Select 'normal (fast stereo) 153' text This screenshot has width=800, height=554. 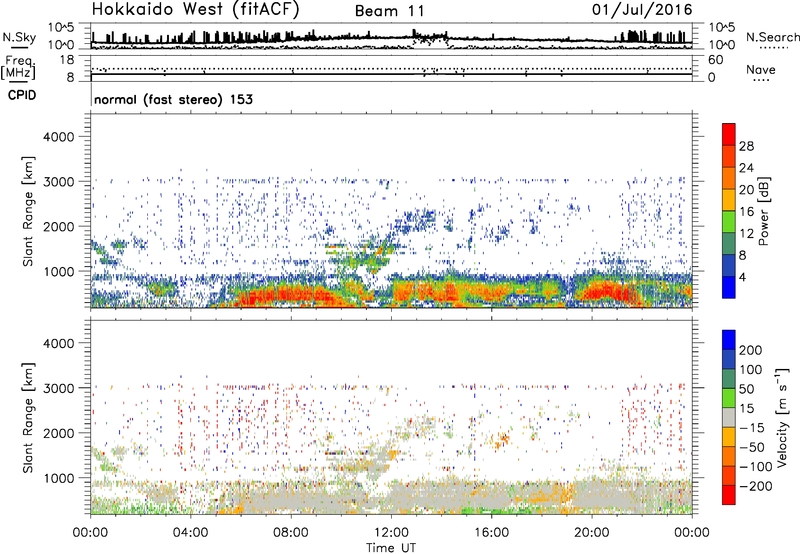point(173,99)
